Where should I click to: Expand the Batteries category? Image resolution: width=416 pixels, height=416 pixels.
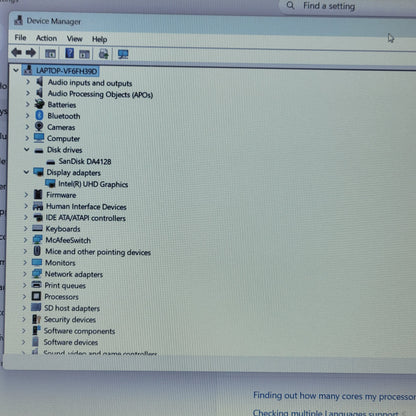point(28,104)
